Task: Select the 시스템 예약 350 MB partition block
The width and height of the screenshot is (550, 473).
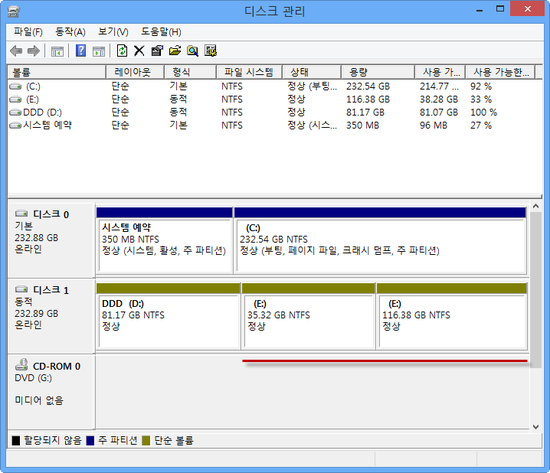Action: click(x=164, y=240)
